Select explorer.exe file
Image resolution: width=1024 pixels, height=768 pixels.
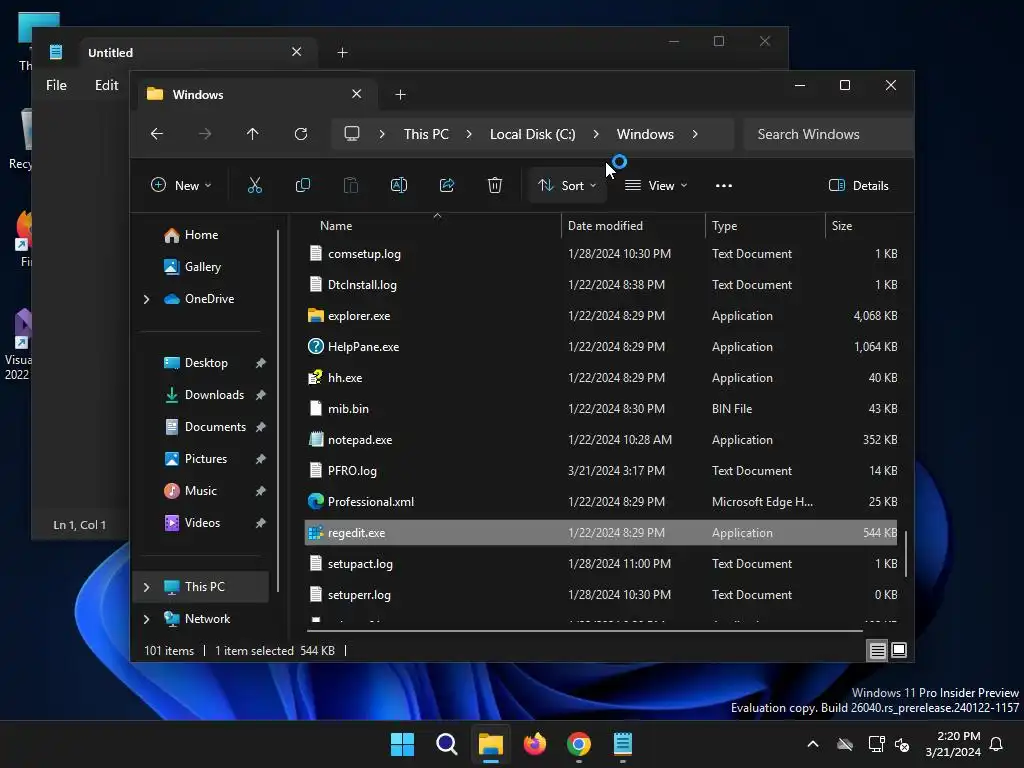pyautogui.click(x=601, y=316)
